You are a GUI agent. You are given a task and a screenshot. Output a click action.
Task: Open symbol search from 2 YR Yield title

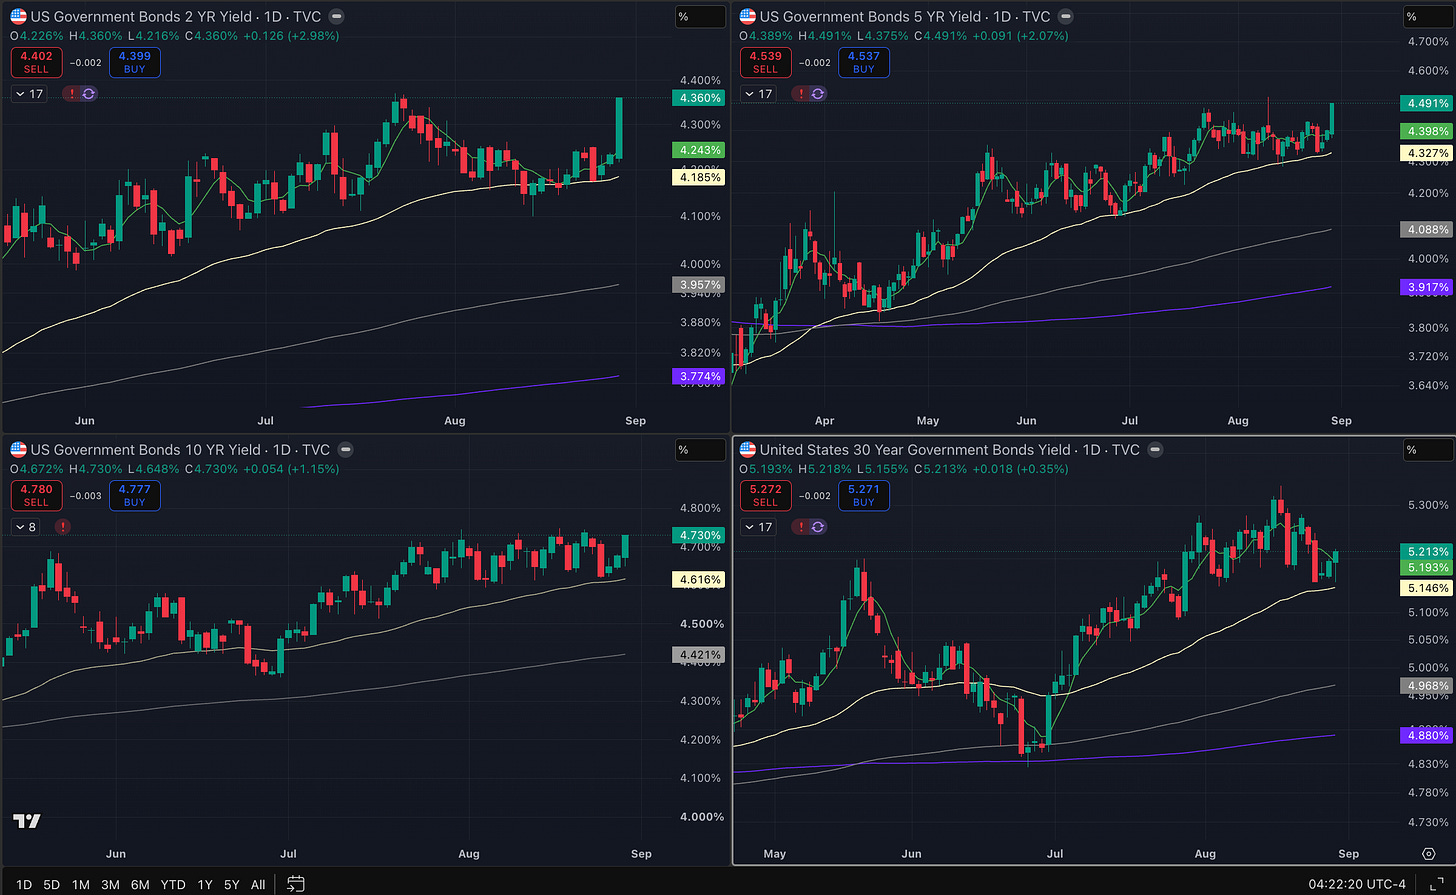pos(141,17)
